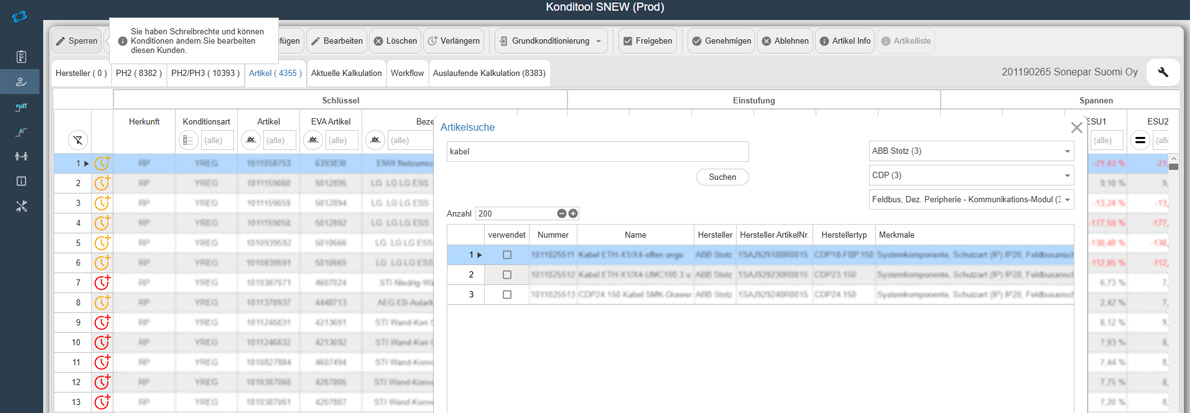The height and width of the screenshot is (413, 1190).
Task: Click the equals operator icon in ESU2 column
Action: click(x=1139, y=140)
